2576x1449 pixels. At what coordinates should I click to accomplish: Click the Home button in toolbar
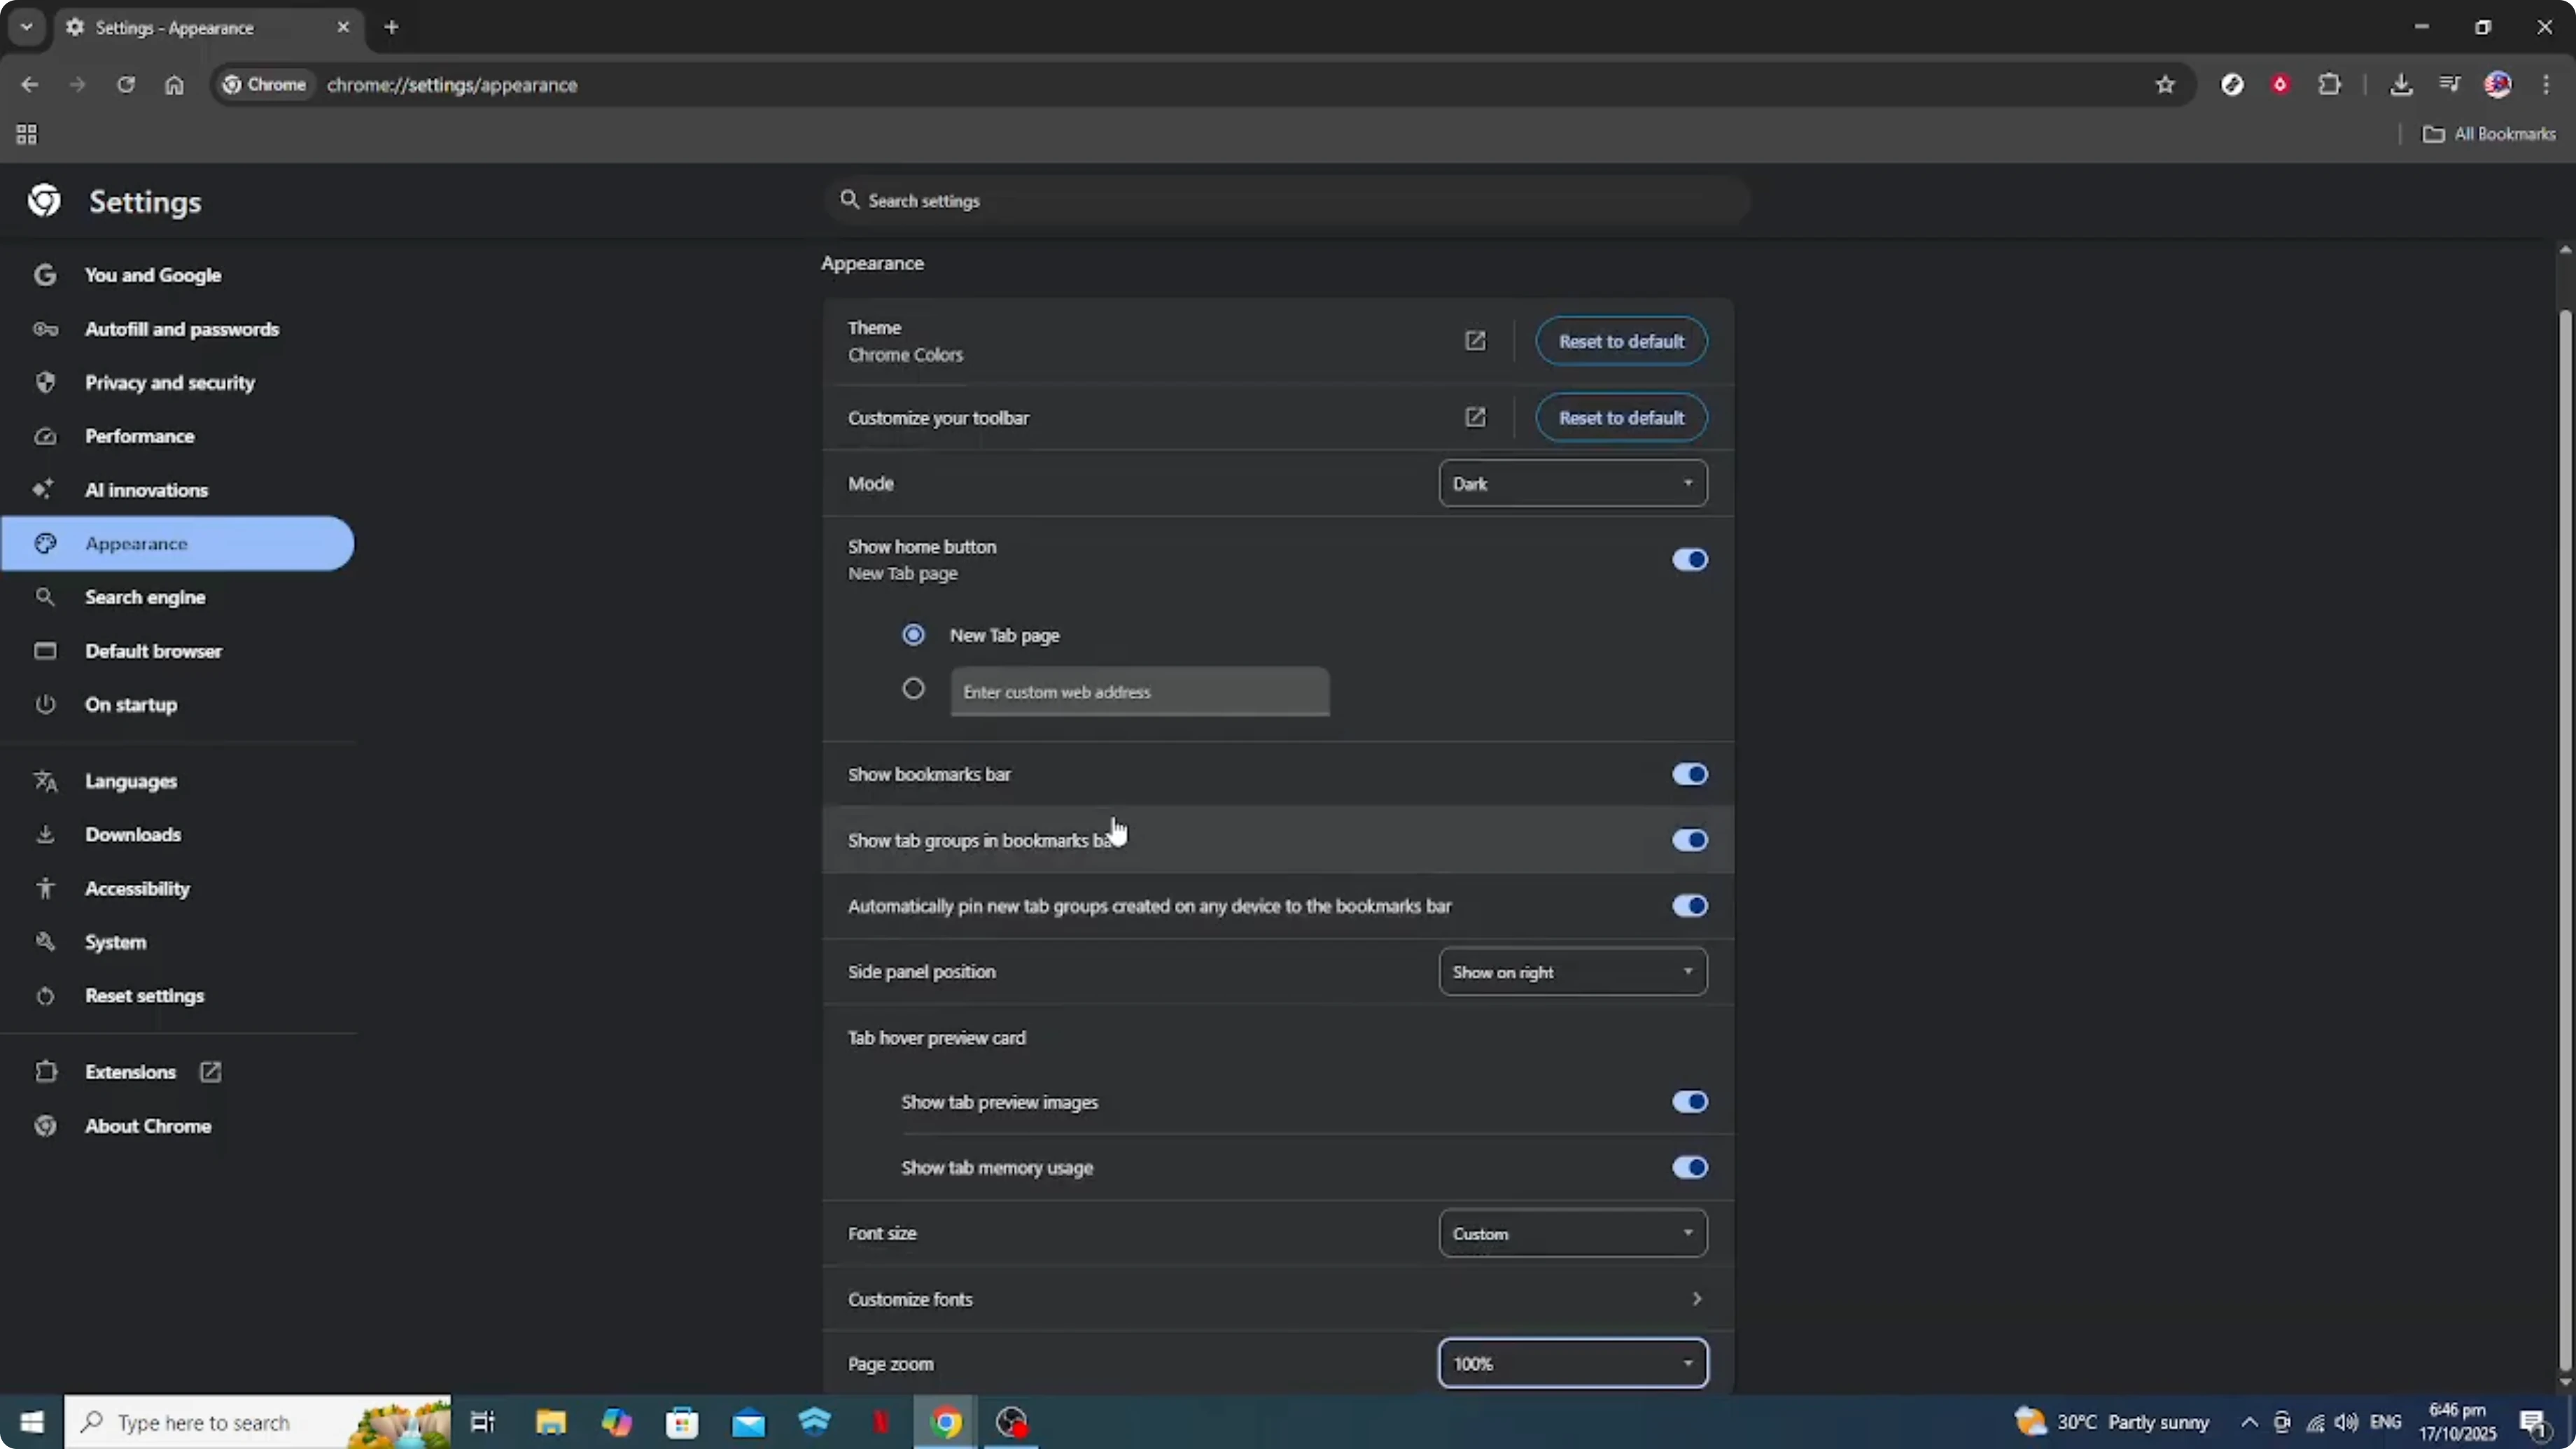pyautogui.click(x=174, y=85)
